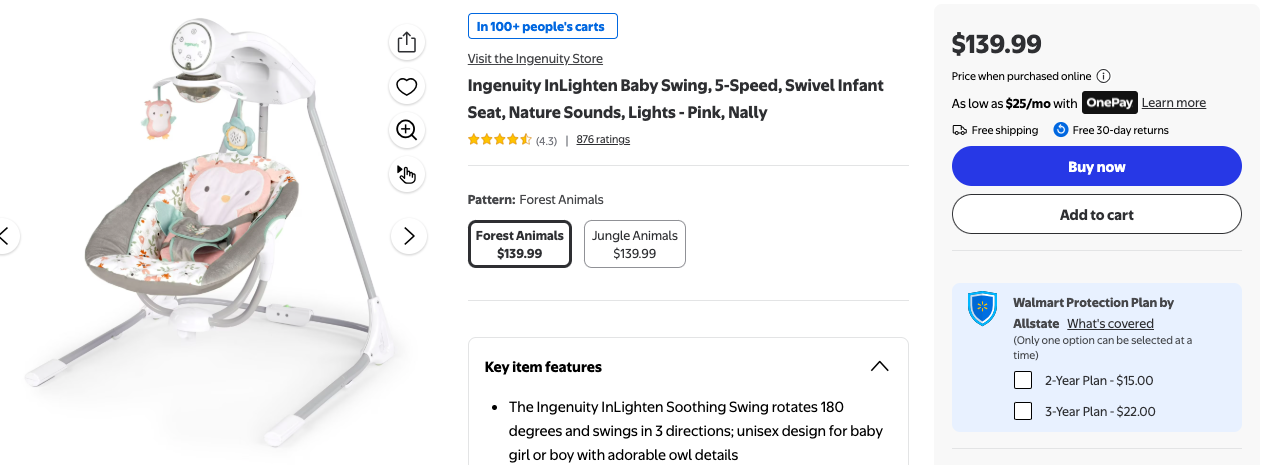Image resolution: width=1273 pixels, height=465 pixels.
Task: Select the Jungle Animals pattern option
Action: [635, 244]
